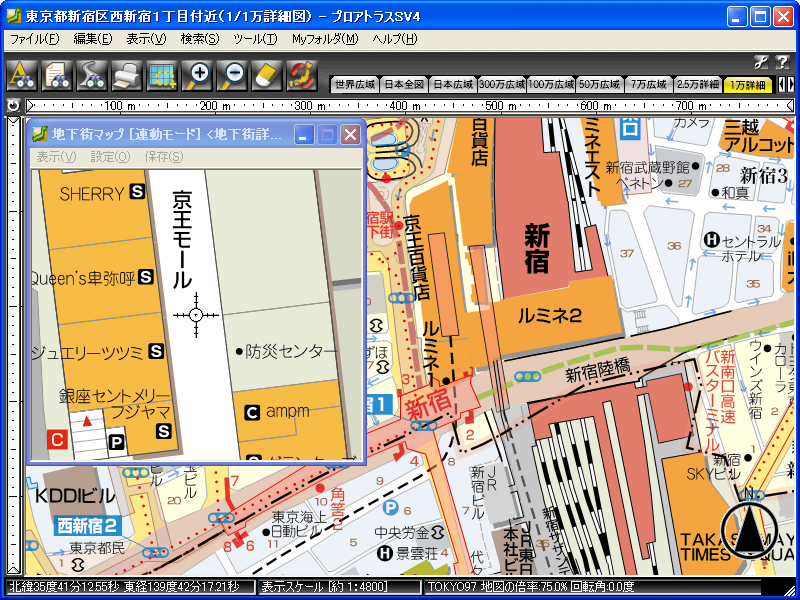Switch to the 2.5万詳細 scale tab
This screenshot has height=600, width=800.
pyautogui.click(x=698, y=84)
